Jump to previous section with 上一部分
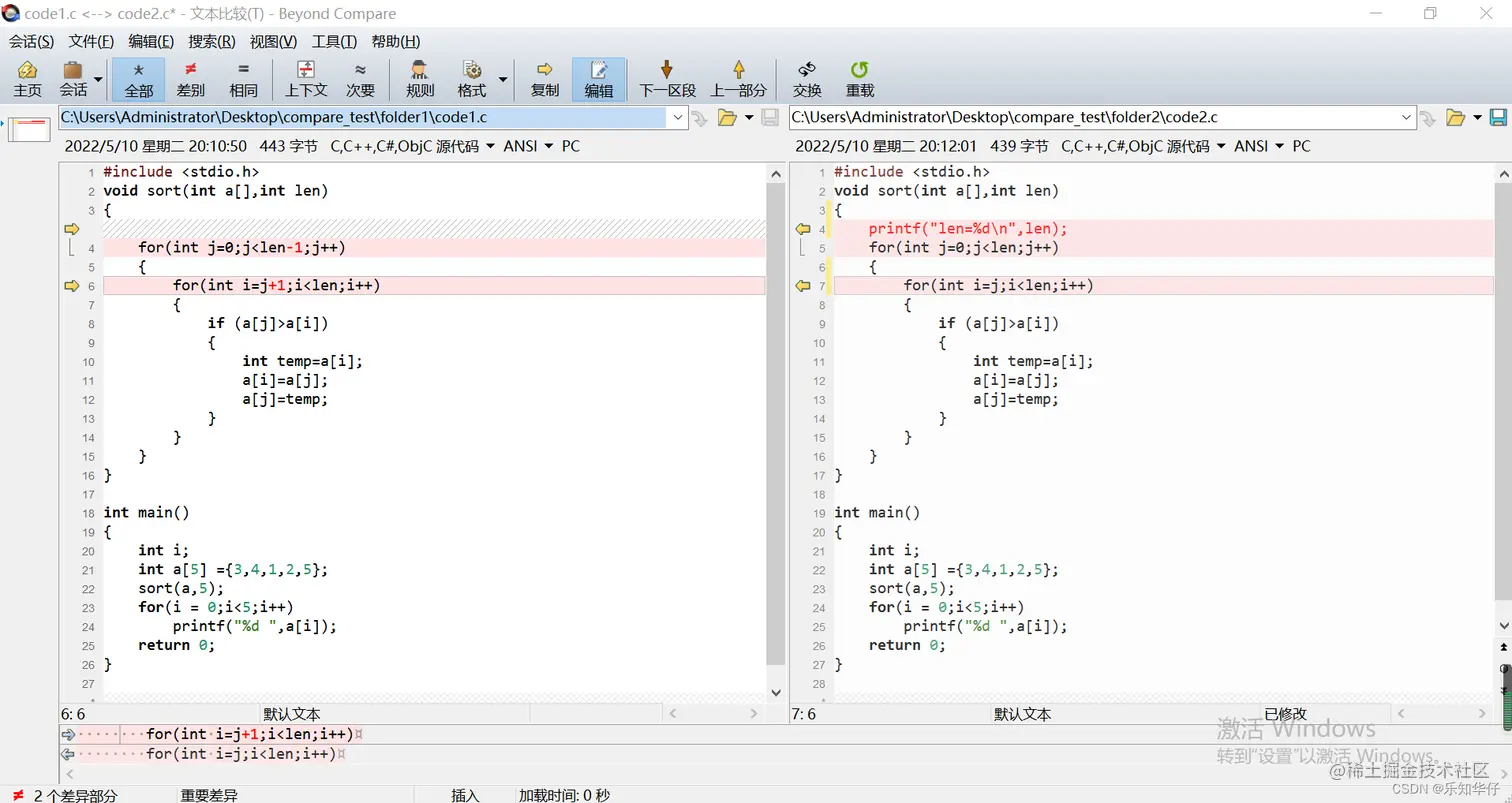This screenshot has width=1512, height=803. [738, 79]
